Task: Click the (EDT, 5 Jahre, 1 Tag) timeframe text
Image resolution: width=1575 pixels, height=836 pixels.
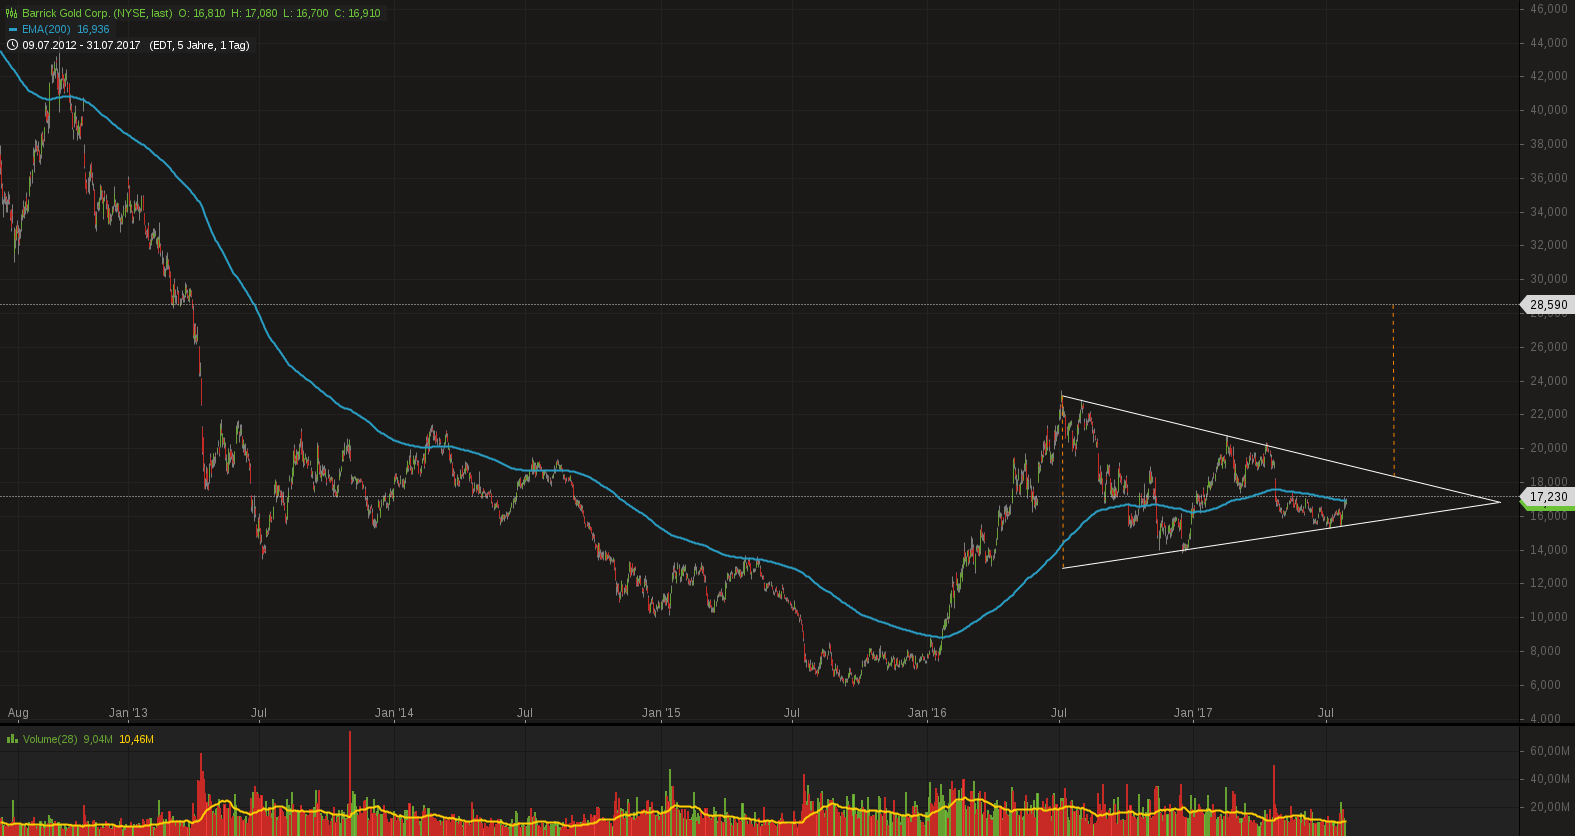Action: coord(199,45)
